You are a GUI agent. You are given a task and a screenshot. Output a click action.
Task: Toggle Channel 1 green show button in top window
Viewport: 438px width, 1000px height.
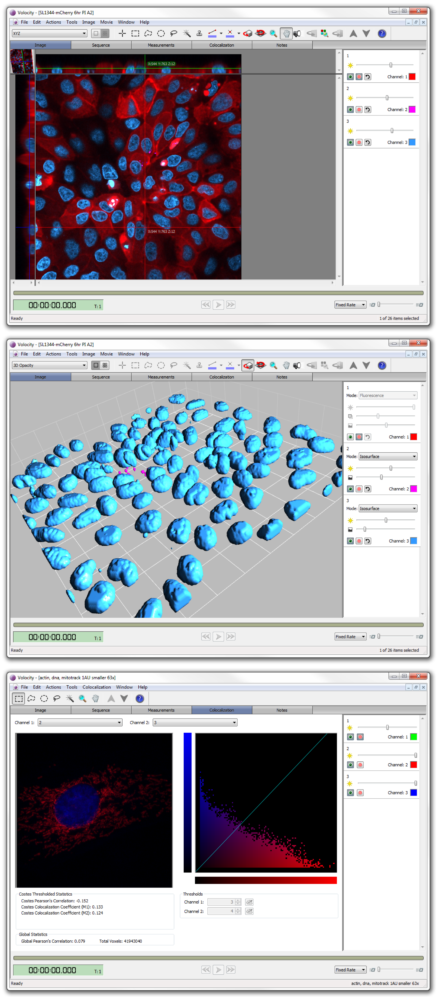(x=350, y=77)
